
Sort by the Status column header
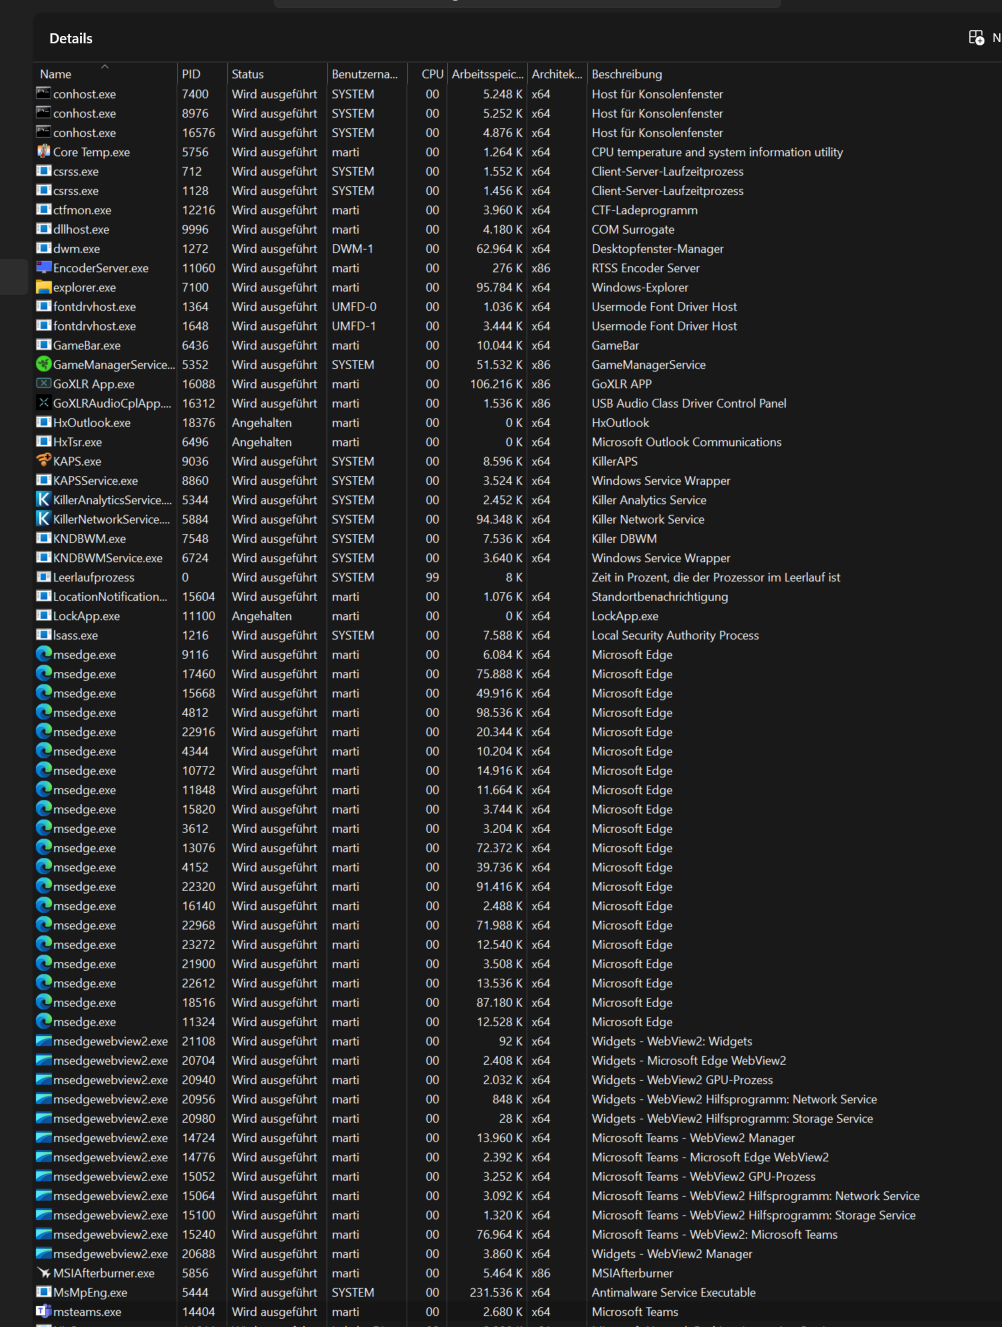point(277,74)
